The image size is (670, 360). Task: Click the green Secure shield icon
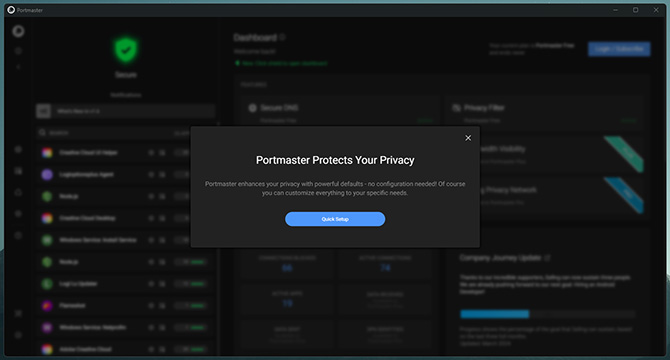[126, 50]
